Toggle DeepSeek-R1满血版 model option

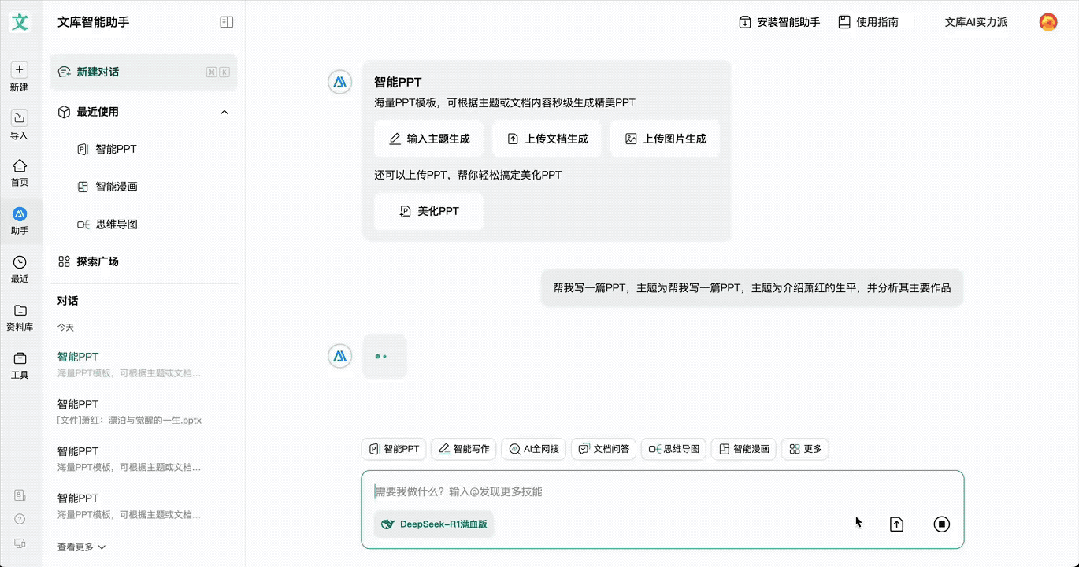tap(434, 524)
